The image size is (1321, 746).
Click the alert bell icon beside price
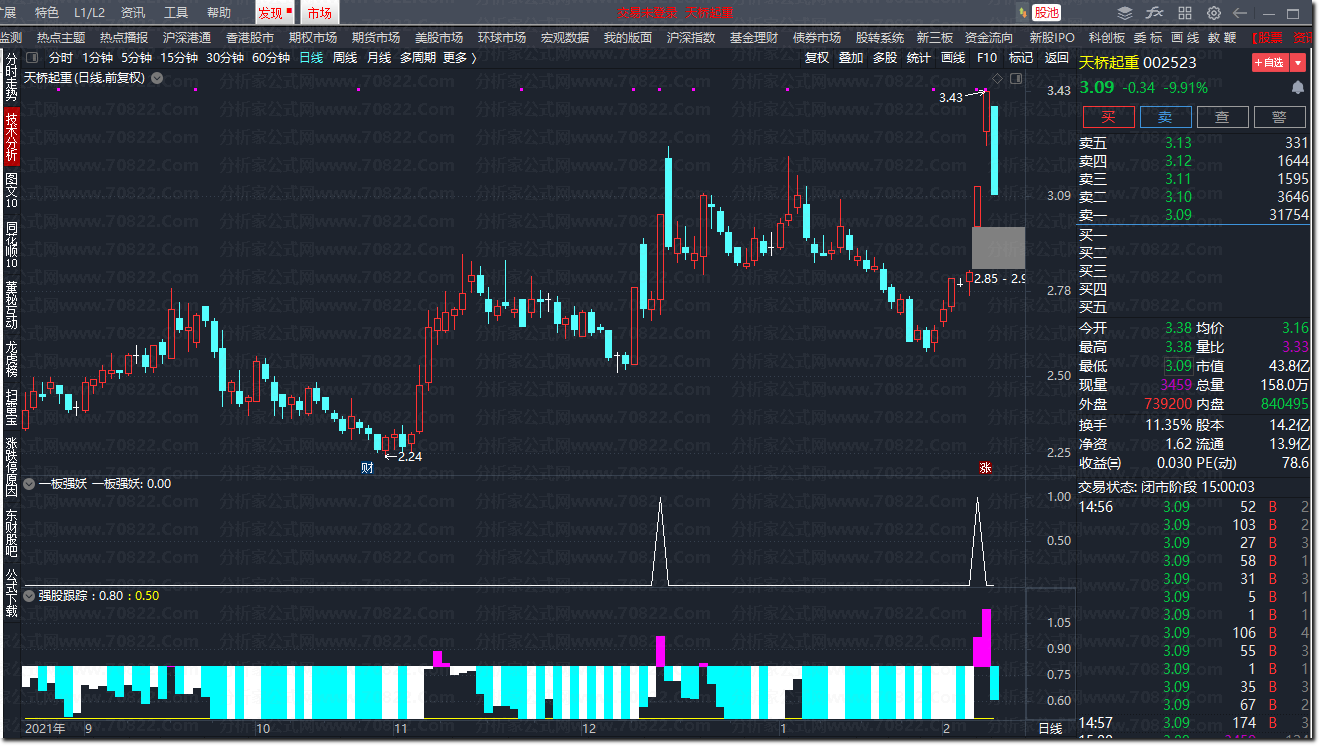tap(1297, 88)
